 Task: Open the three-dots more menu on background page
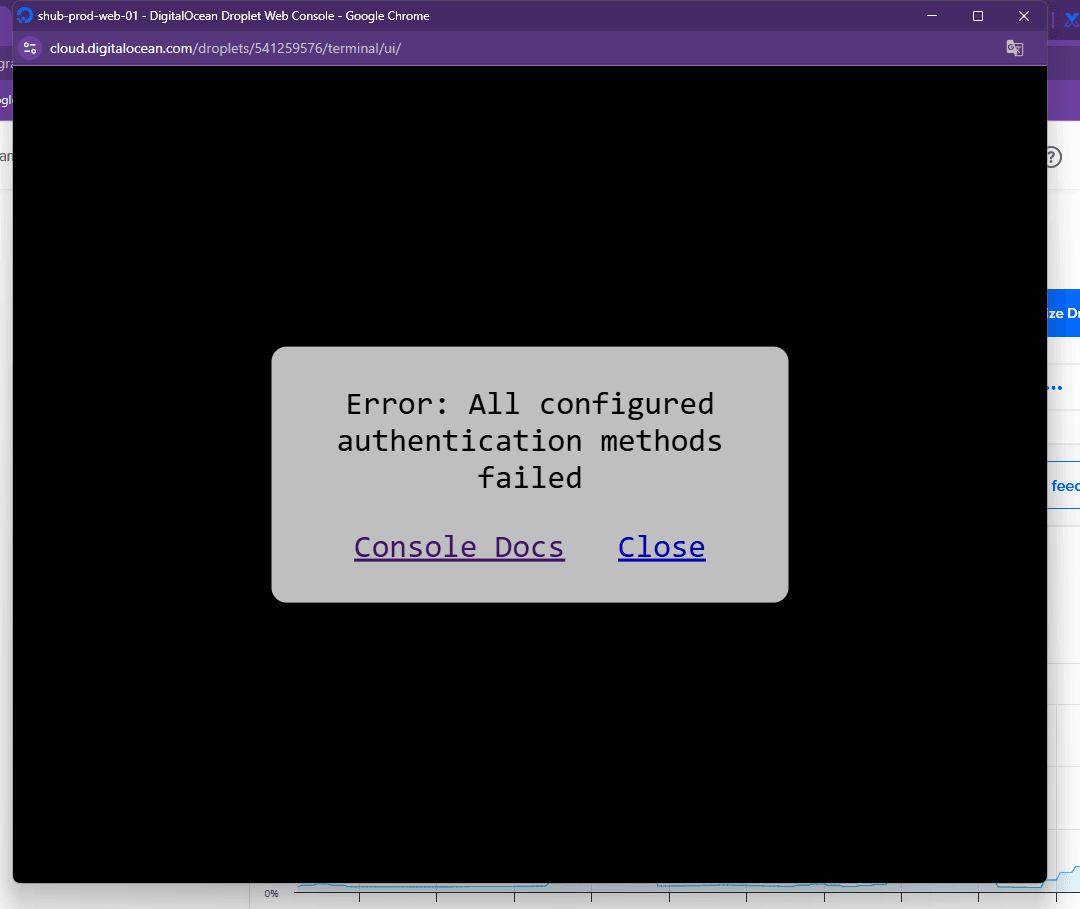click(1054, 388)
